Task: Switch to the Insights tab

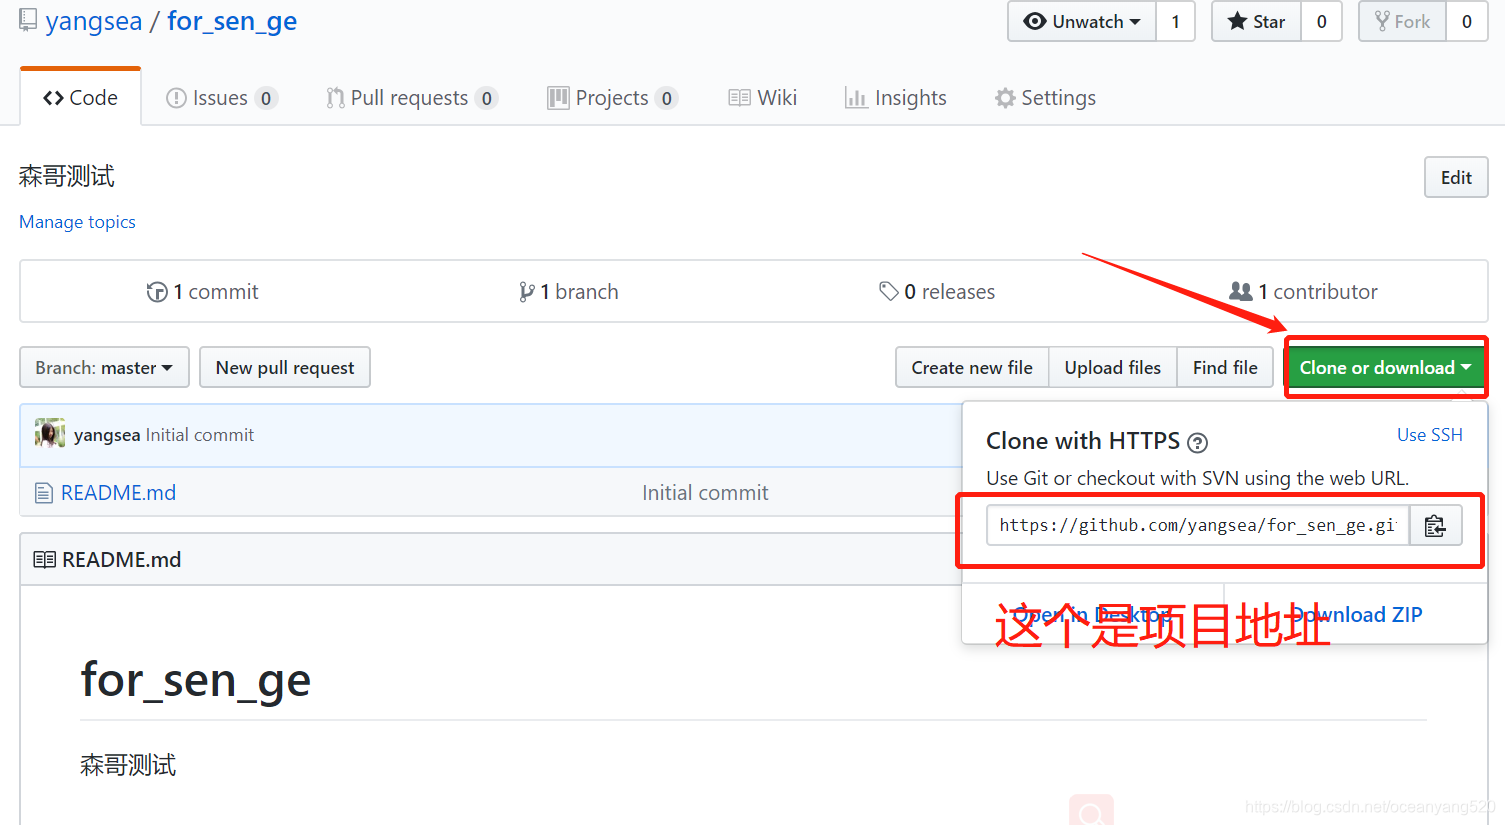Action: point(896,98)
